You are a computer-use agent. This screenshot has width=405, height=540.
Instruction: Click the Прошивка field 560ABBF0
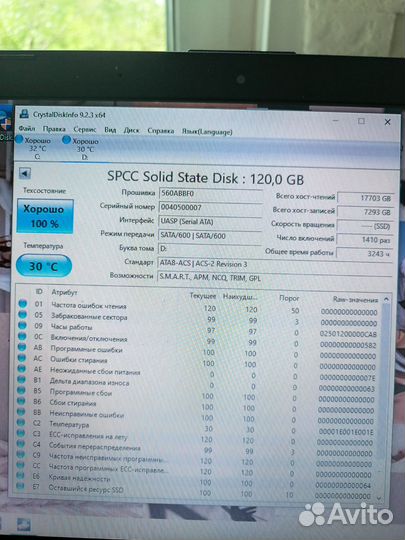[x=210, y=194]
